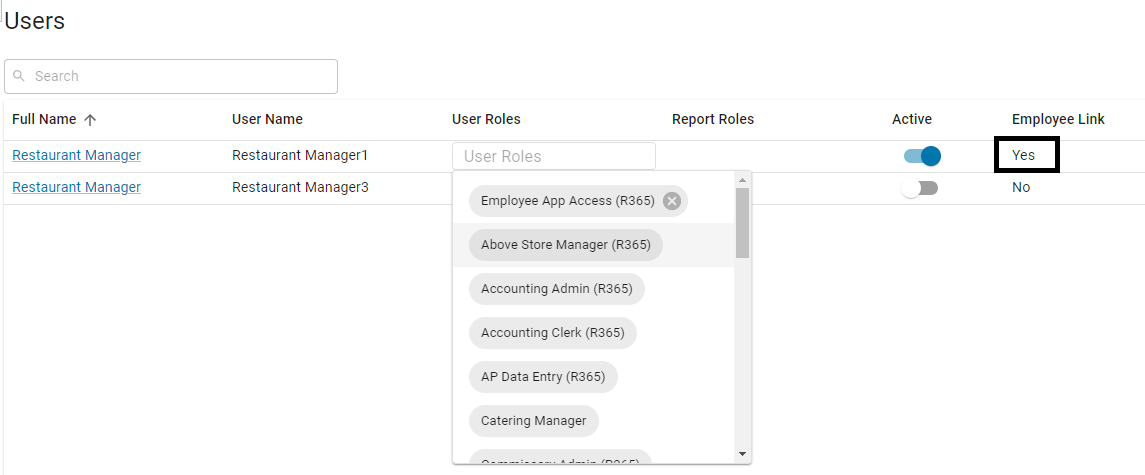Click the role list scroll-up arrow
This screenshot has width=1145, height=475.
point(742,181)
